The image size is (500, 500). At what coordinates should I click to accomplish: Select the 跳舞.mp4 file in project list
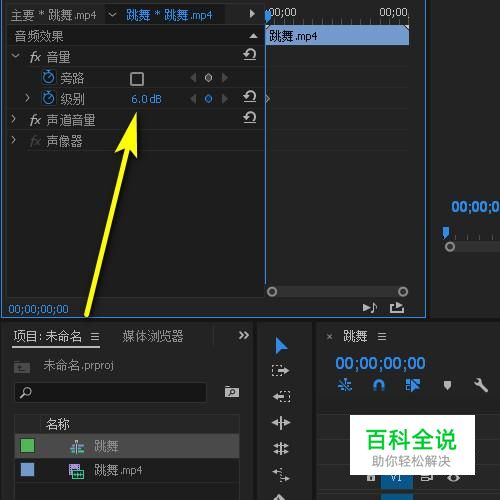pos(127,470)
